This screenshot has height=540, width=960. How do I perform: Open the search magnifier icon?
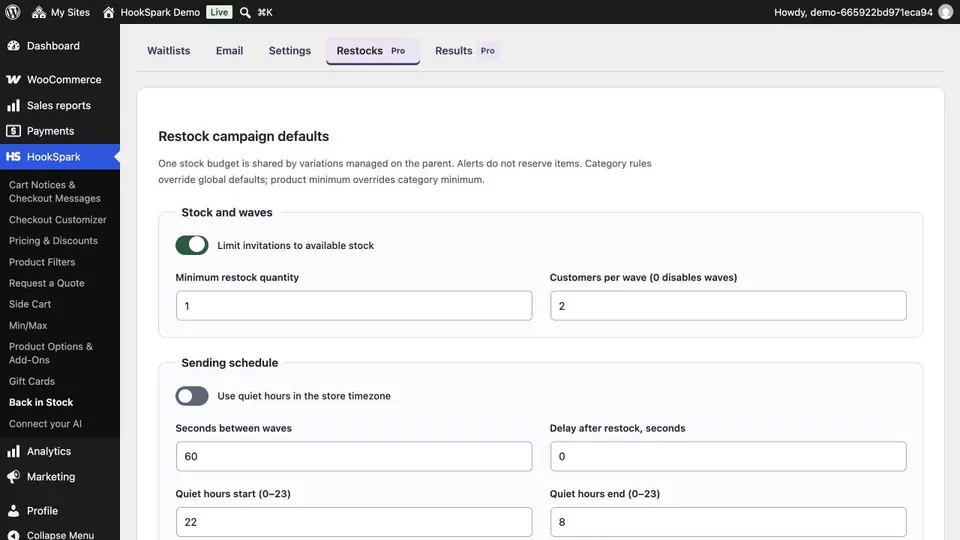click(x=245, y=12)
